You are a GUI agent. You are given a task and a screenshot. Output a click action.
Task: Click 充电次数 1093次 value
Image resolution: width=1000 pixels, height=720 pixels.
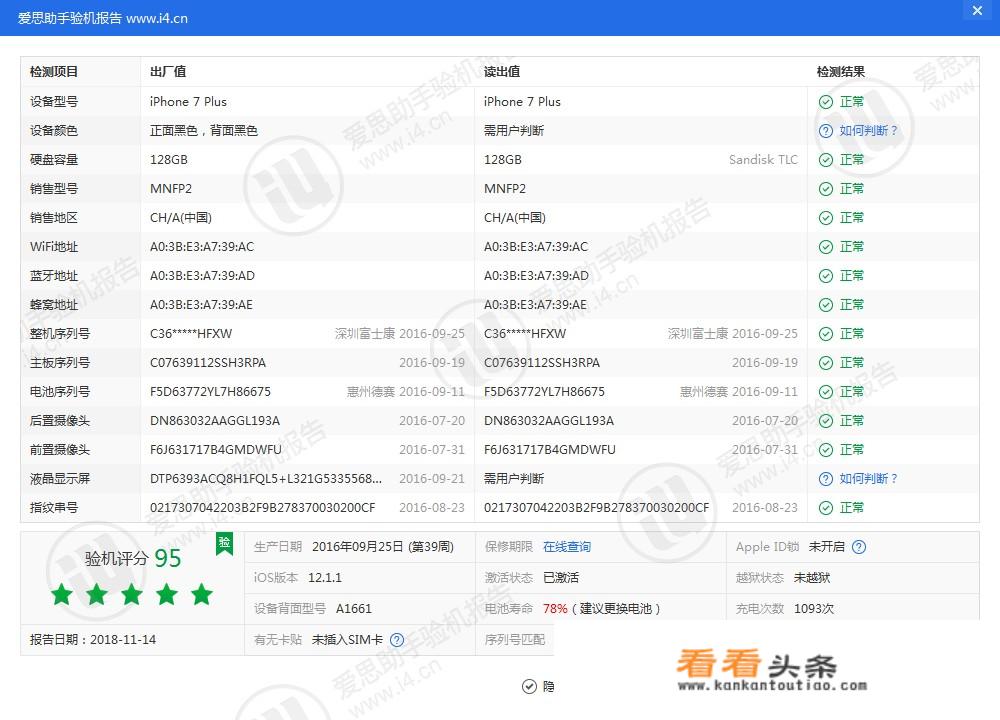pyautogui.click(x=814, y=609)
